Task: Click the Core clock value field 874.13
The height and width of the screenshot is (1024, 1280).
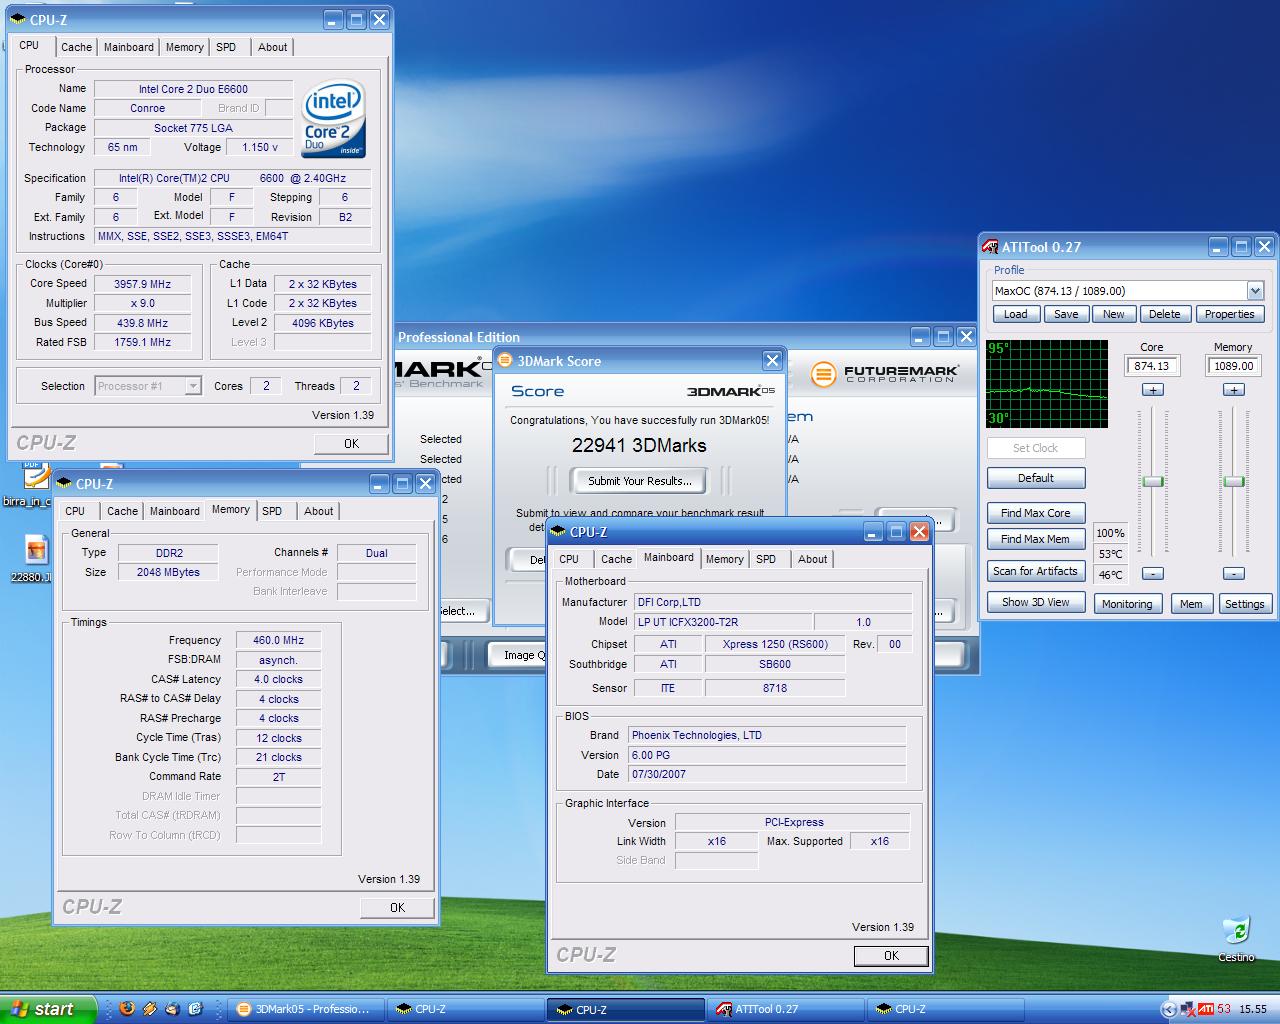Action: [x=1151, y=366]
